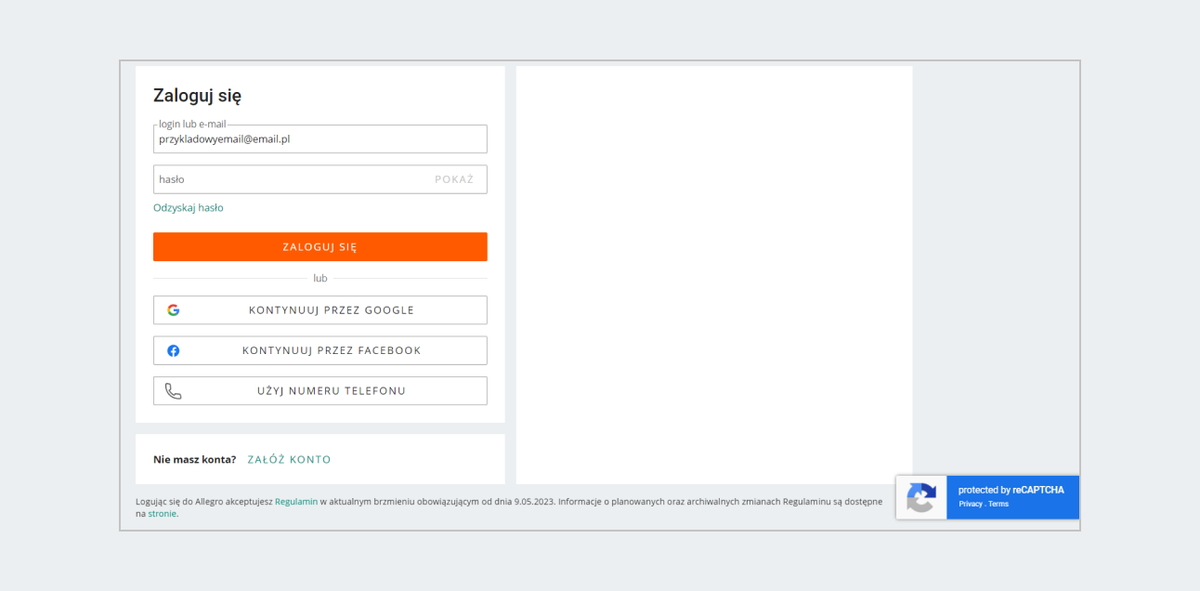Screen dimensions: 1200x591
Task: Click the Google logo icon
Action: click(x=173, y=310)
